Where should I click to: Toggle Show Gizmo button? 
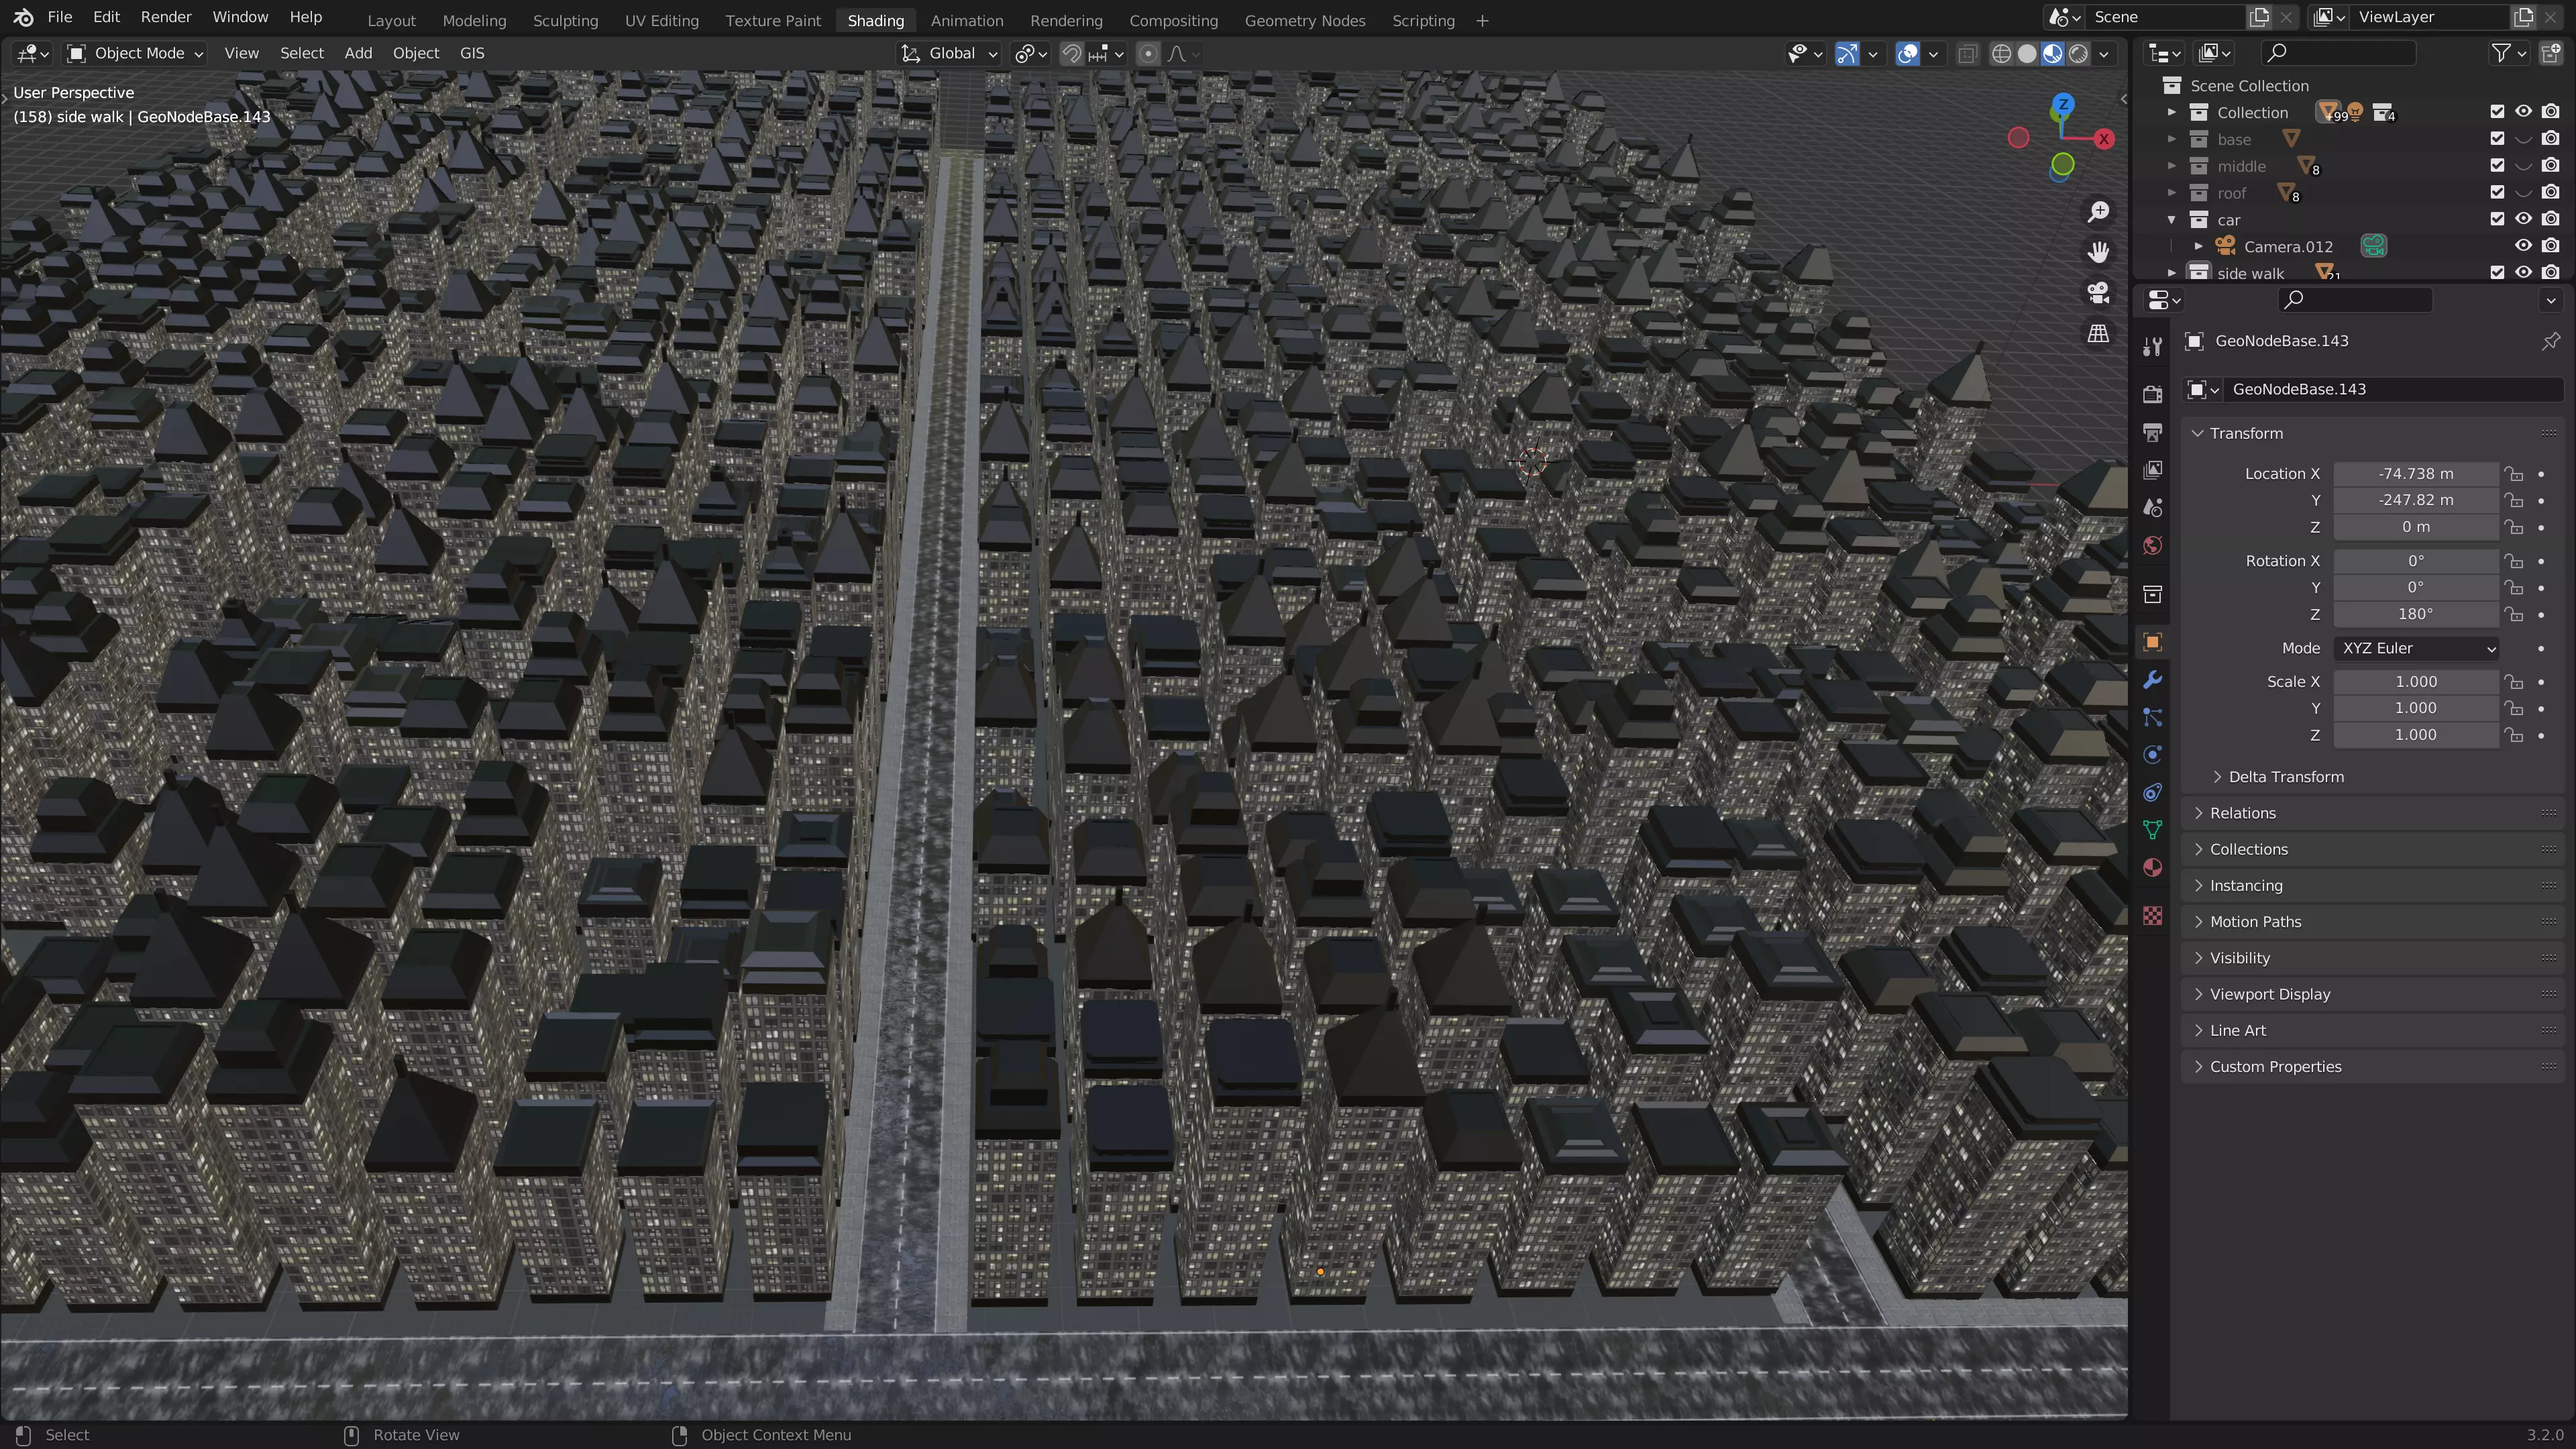point(1847,54)
